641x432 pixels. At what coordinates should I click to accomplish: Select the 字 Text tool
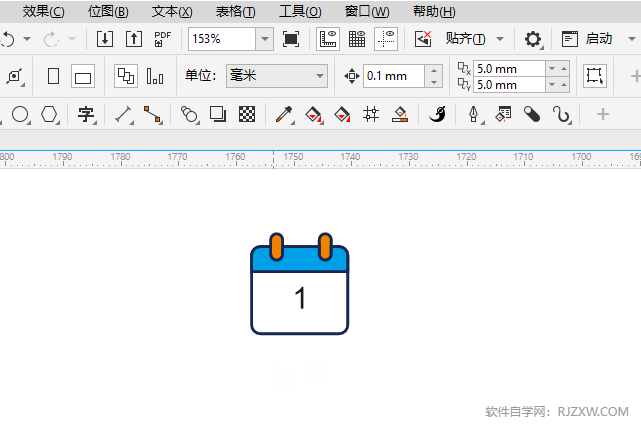pyautogui.click(x=87, y=114)
